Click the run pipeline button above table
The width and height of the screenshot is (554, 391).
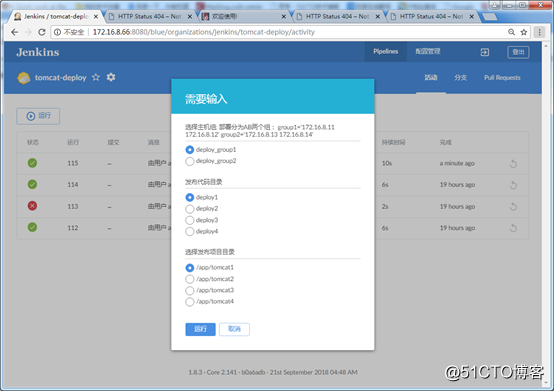38,116
